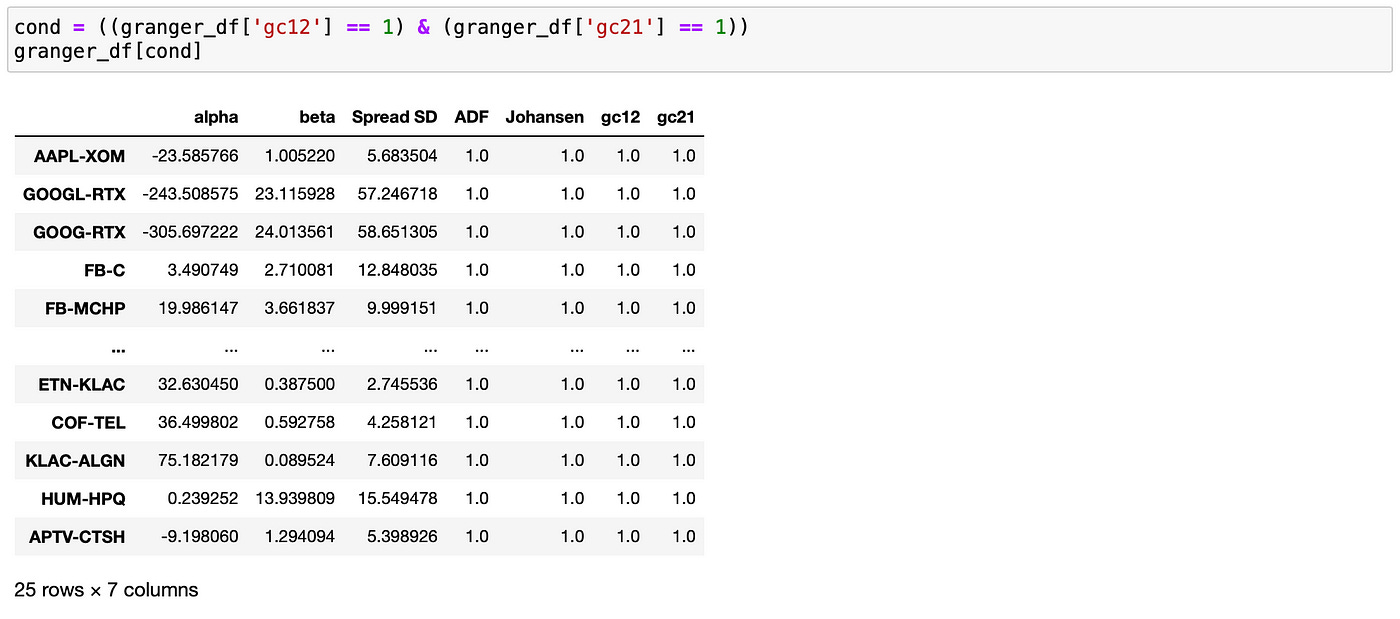Click beta value 3.661837
Screen dimensions: 1400x619
[299, 308]
